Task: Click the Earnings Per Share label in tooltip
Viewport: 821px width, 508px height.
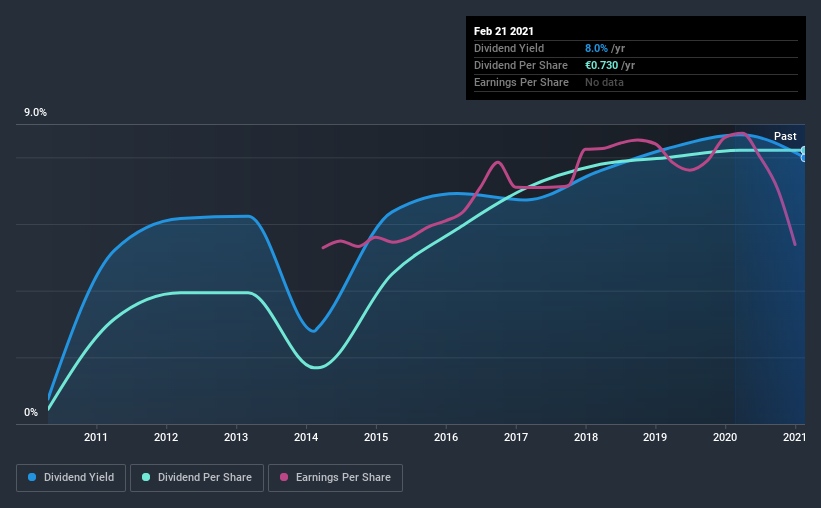Action: 522,82
